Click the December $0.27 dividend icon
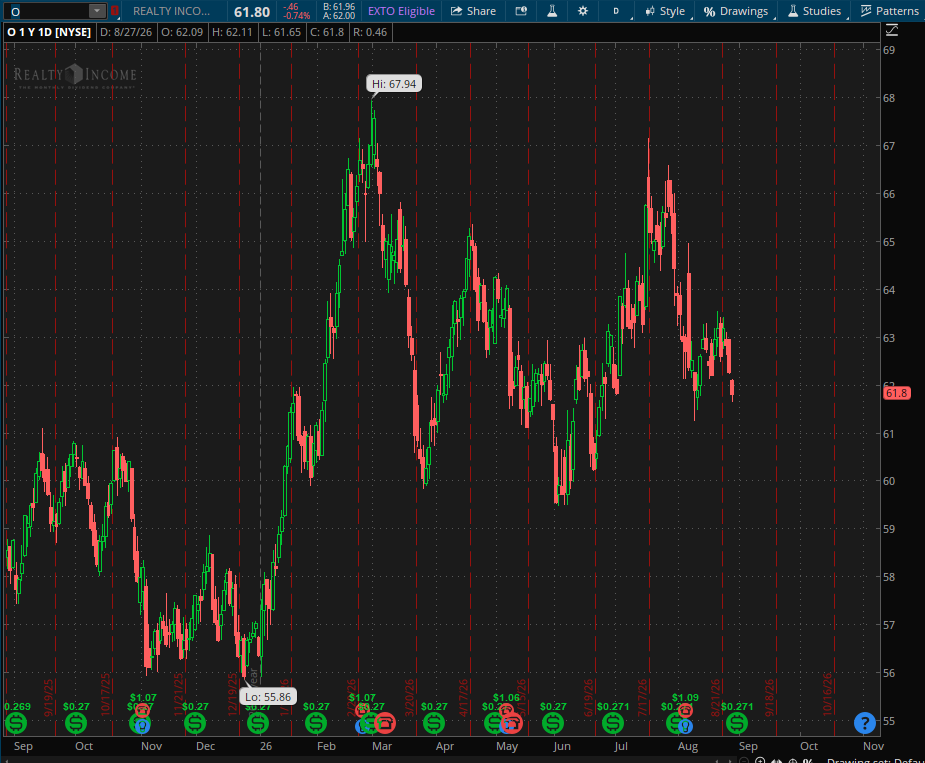 tap(195, 723)
